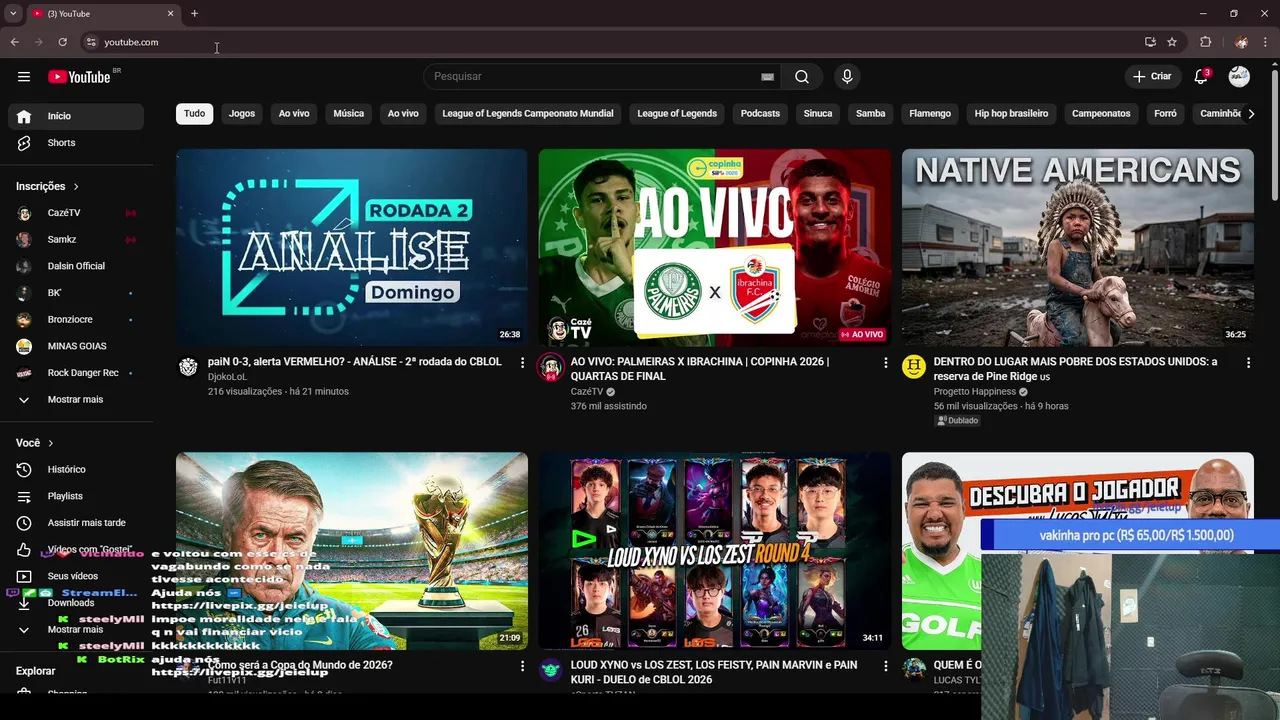The width and height of the screenshot is (1280, 720).
Task: Close the YouTube browser tab
Action: pos(170,14)
